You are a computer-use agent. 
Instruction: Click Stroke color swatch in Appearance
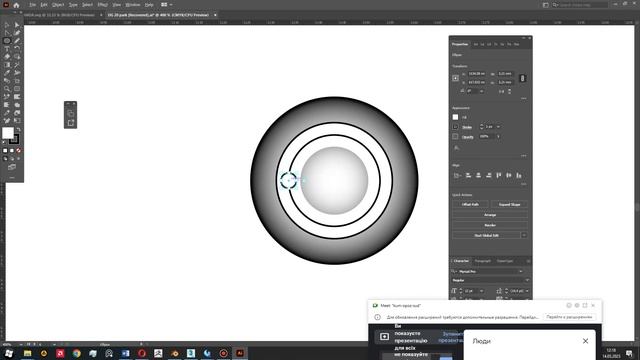456,127
